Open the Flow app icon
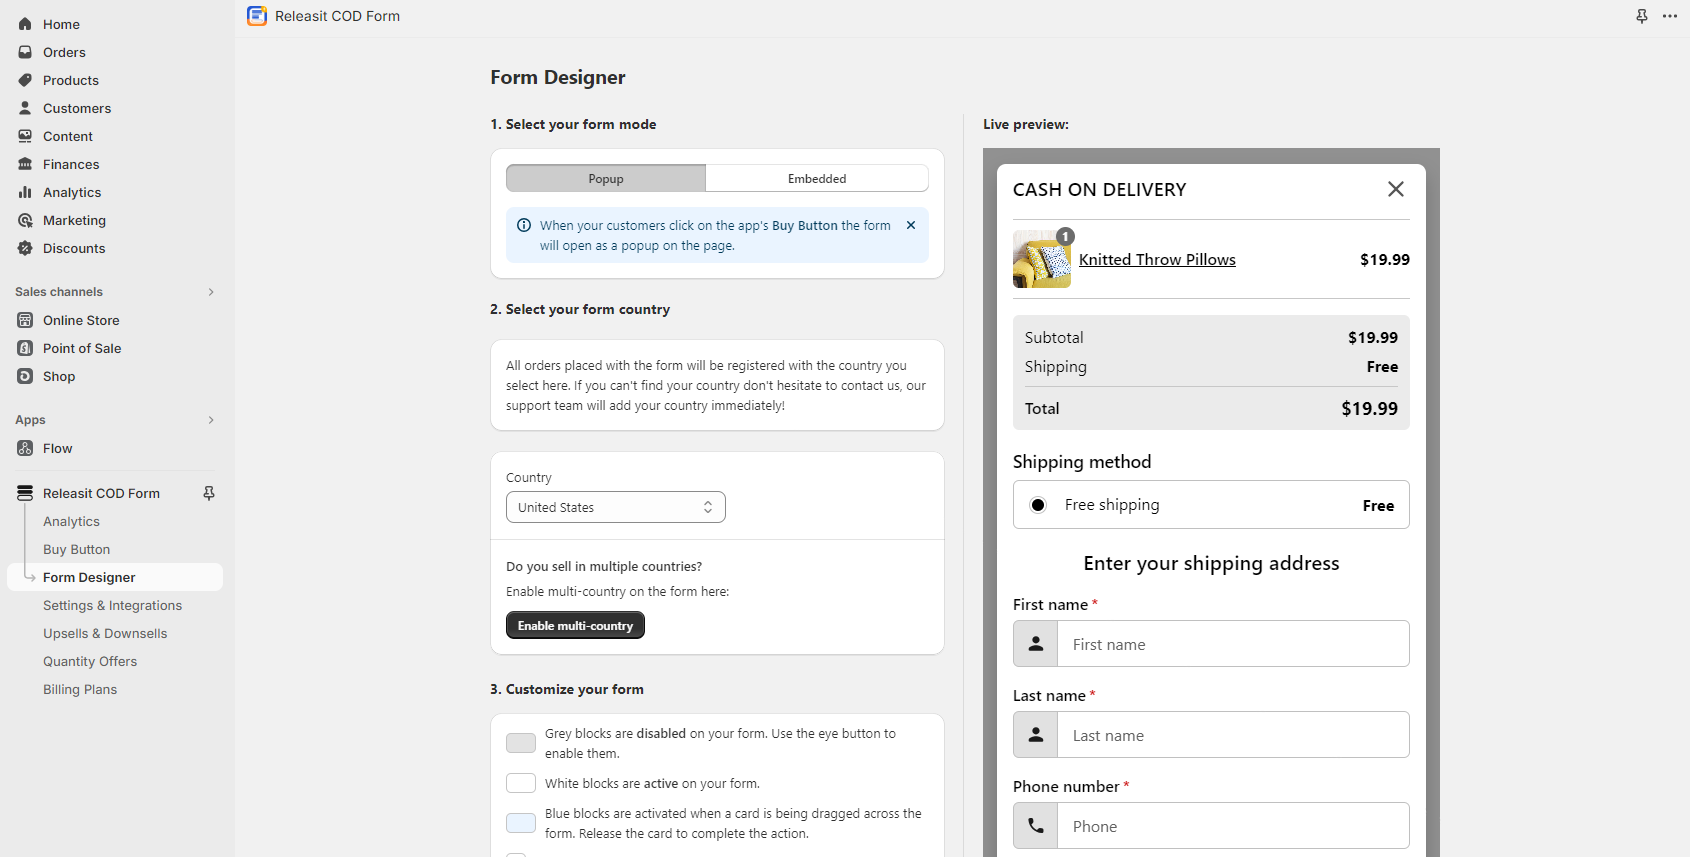Image resolution: width=1690 pixels, height=857 pixels. (x=25, y=448)
